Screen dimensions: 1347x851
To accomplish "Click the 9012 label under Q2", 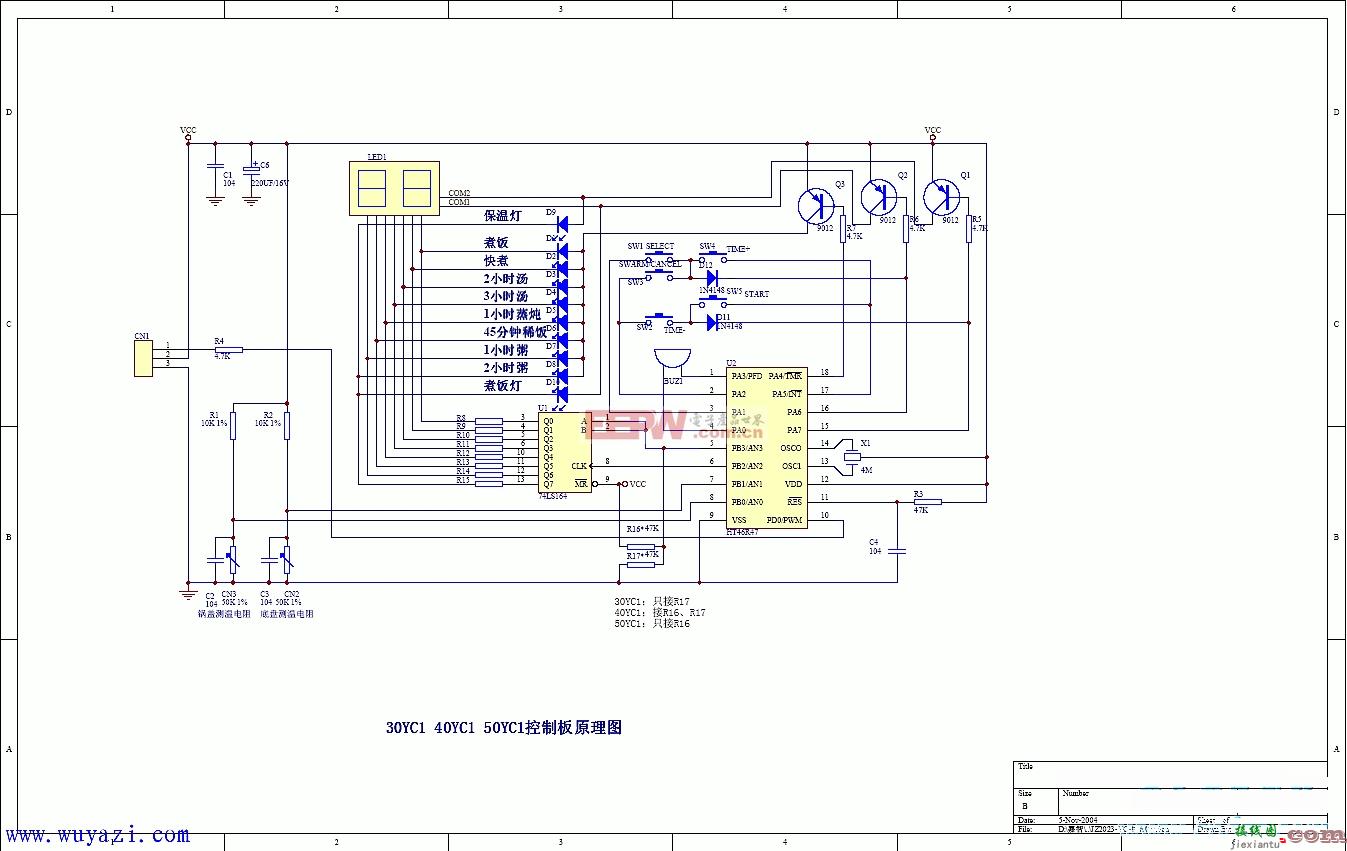I will (x=887, y=220).
